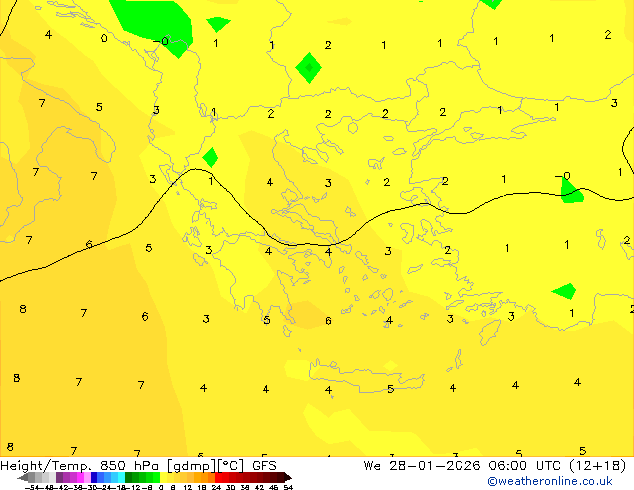The height and width of the screenshot is (490, 634).
Task: Click the 'Height/Temp.' title text
Action: pos(46,466)
